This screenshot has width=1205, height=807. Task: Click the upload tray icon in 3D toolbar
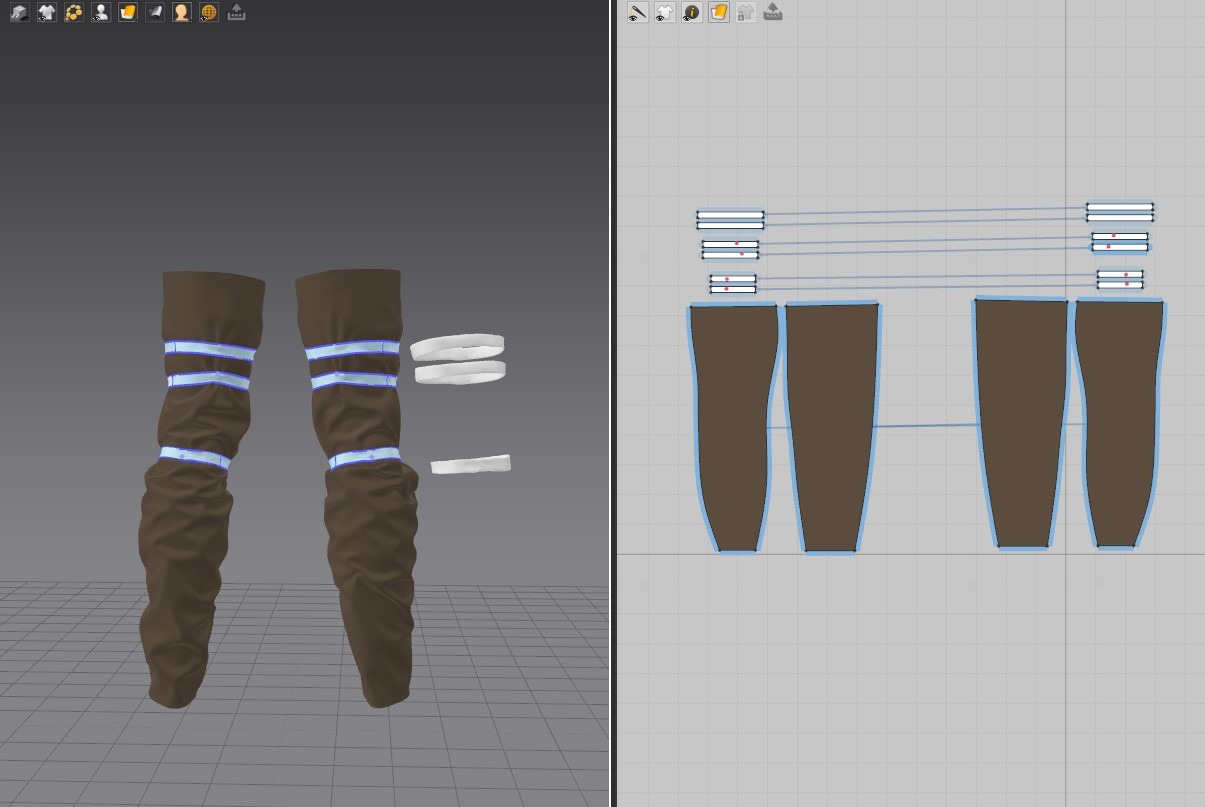coord(236,13)
